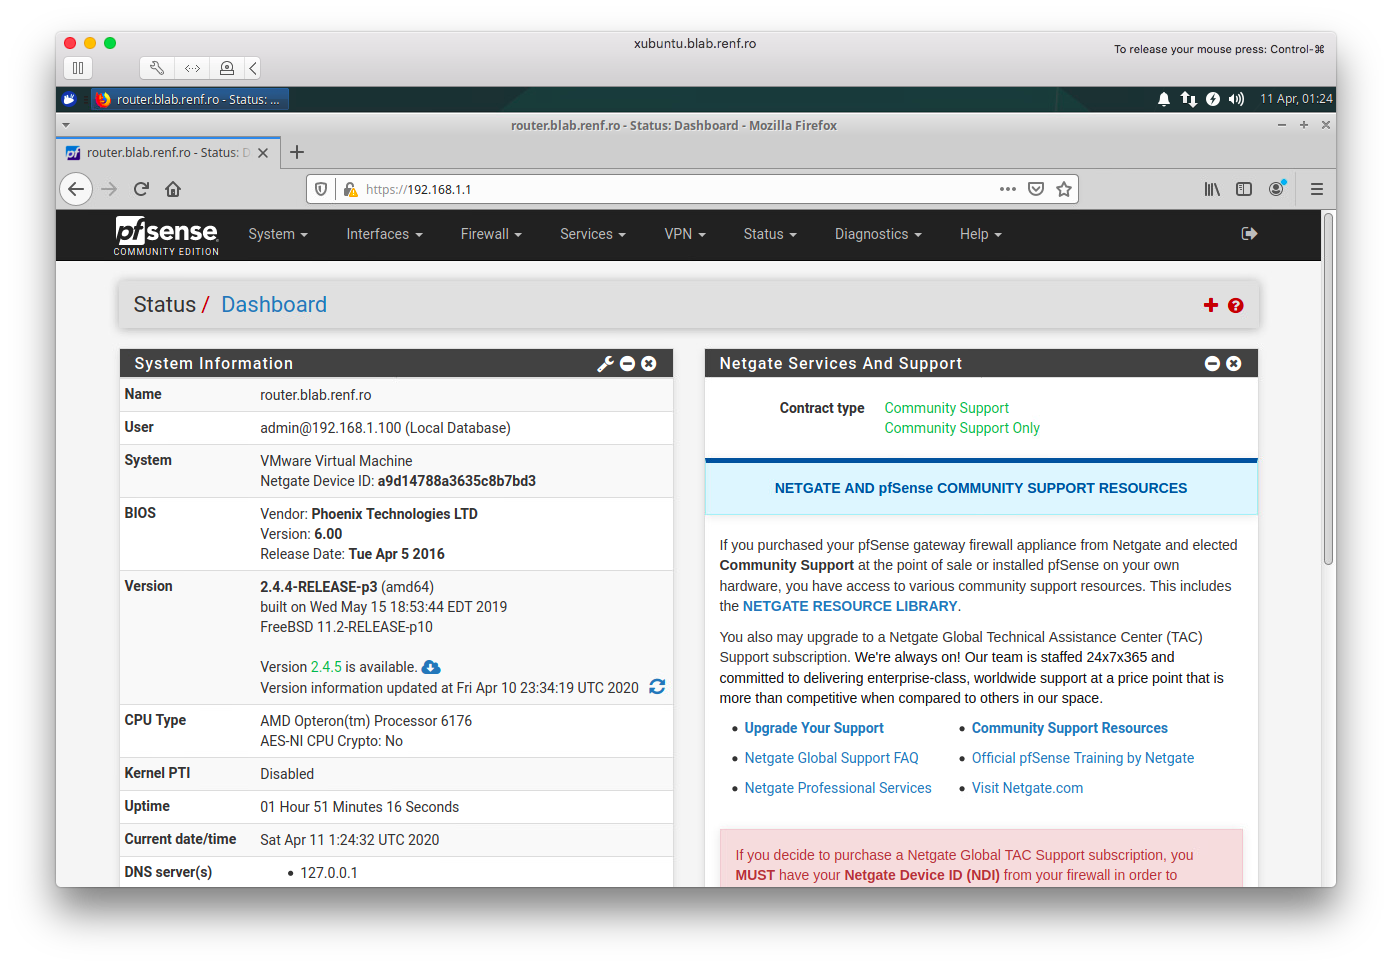Screen dimensions: 1392x967
Task: Save page to Pocket icon
Action: [1036, 189]
